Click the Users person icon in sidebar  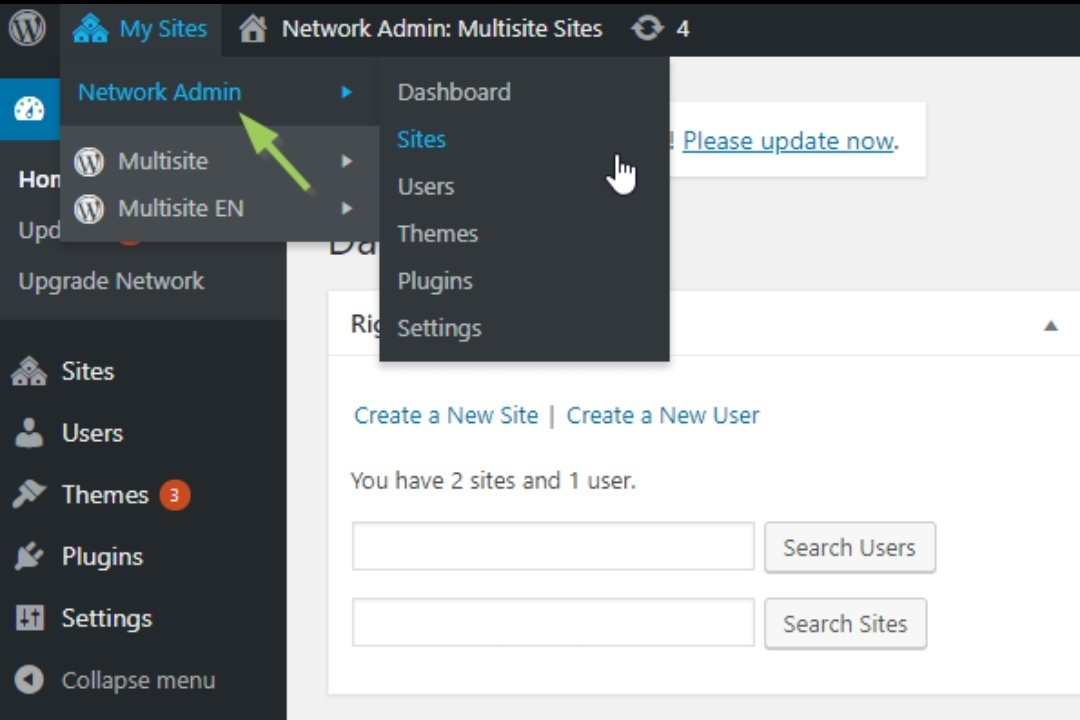pyautogui.click(x=29, y=433)
